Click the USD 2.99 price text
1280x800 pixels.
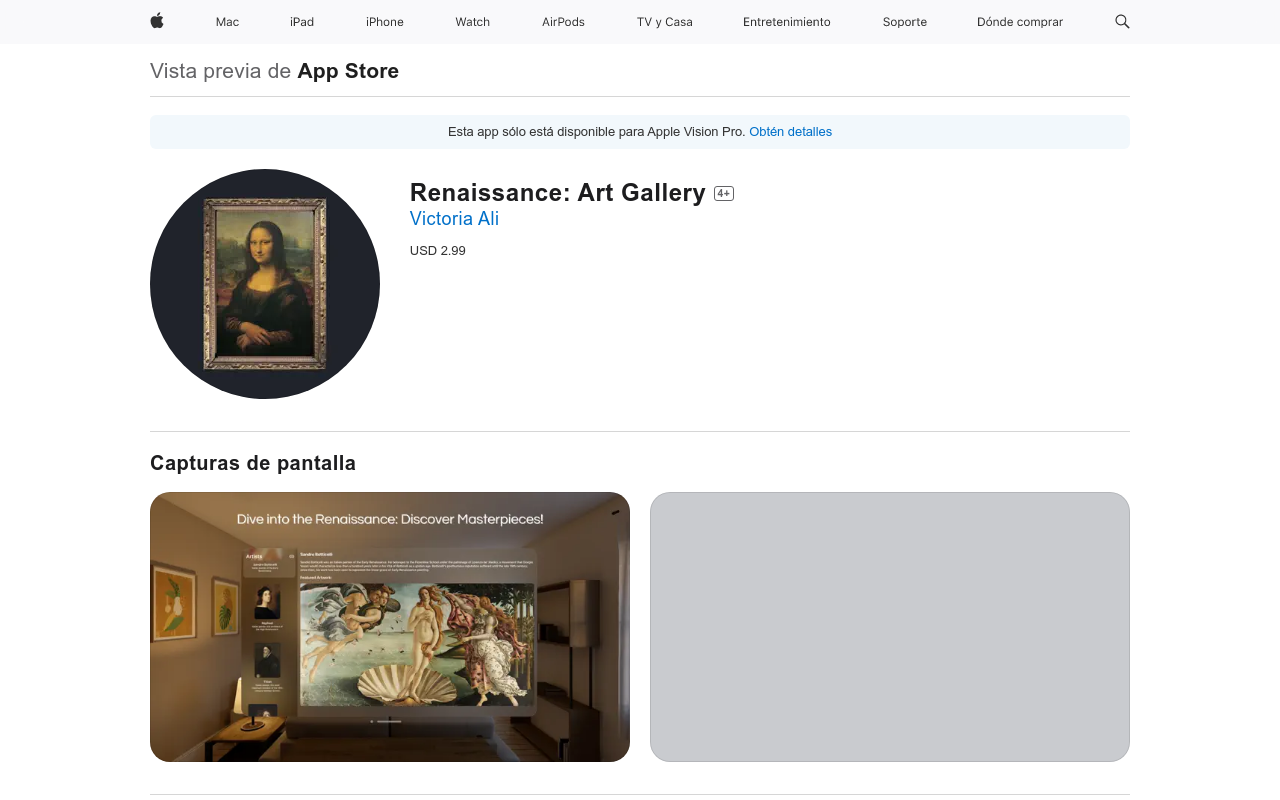pos(438,251)
